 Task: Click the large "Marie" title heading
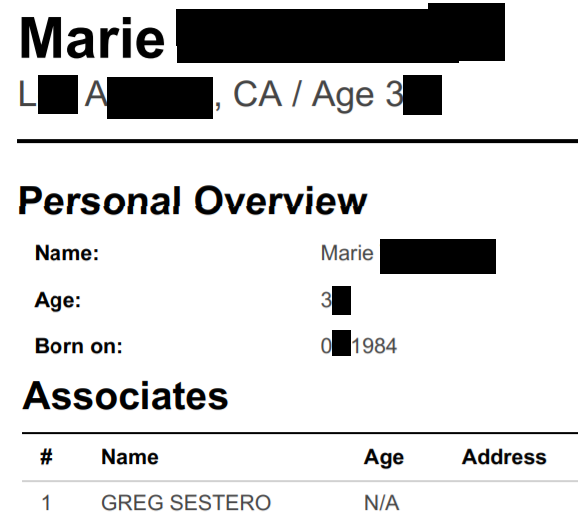pos(92,39)
